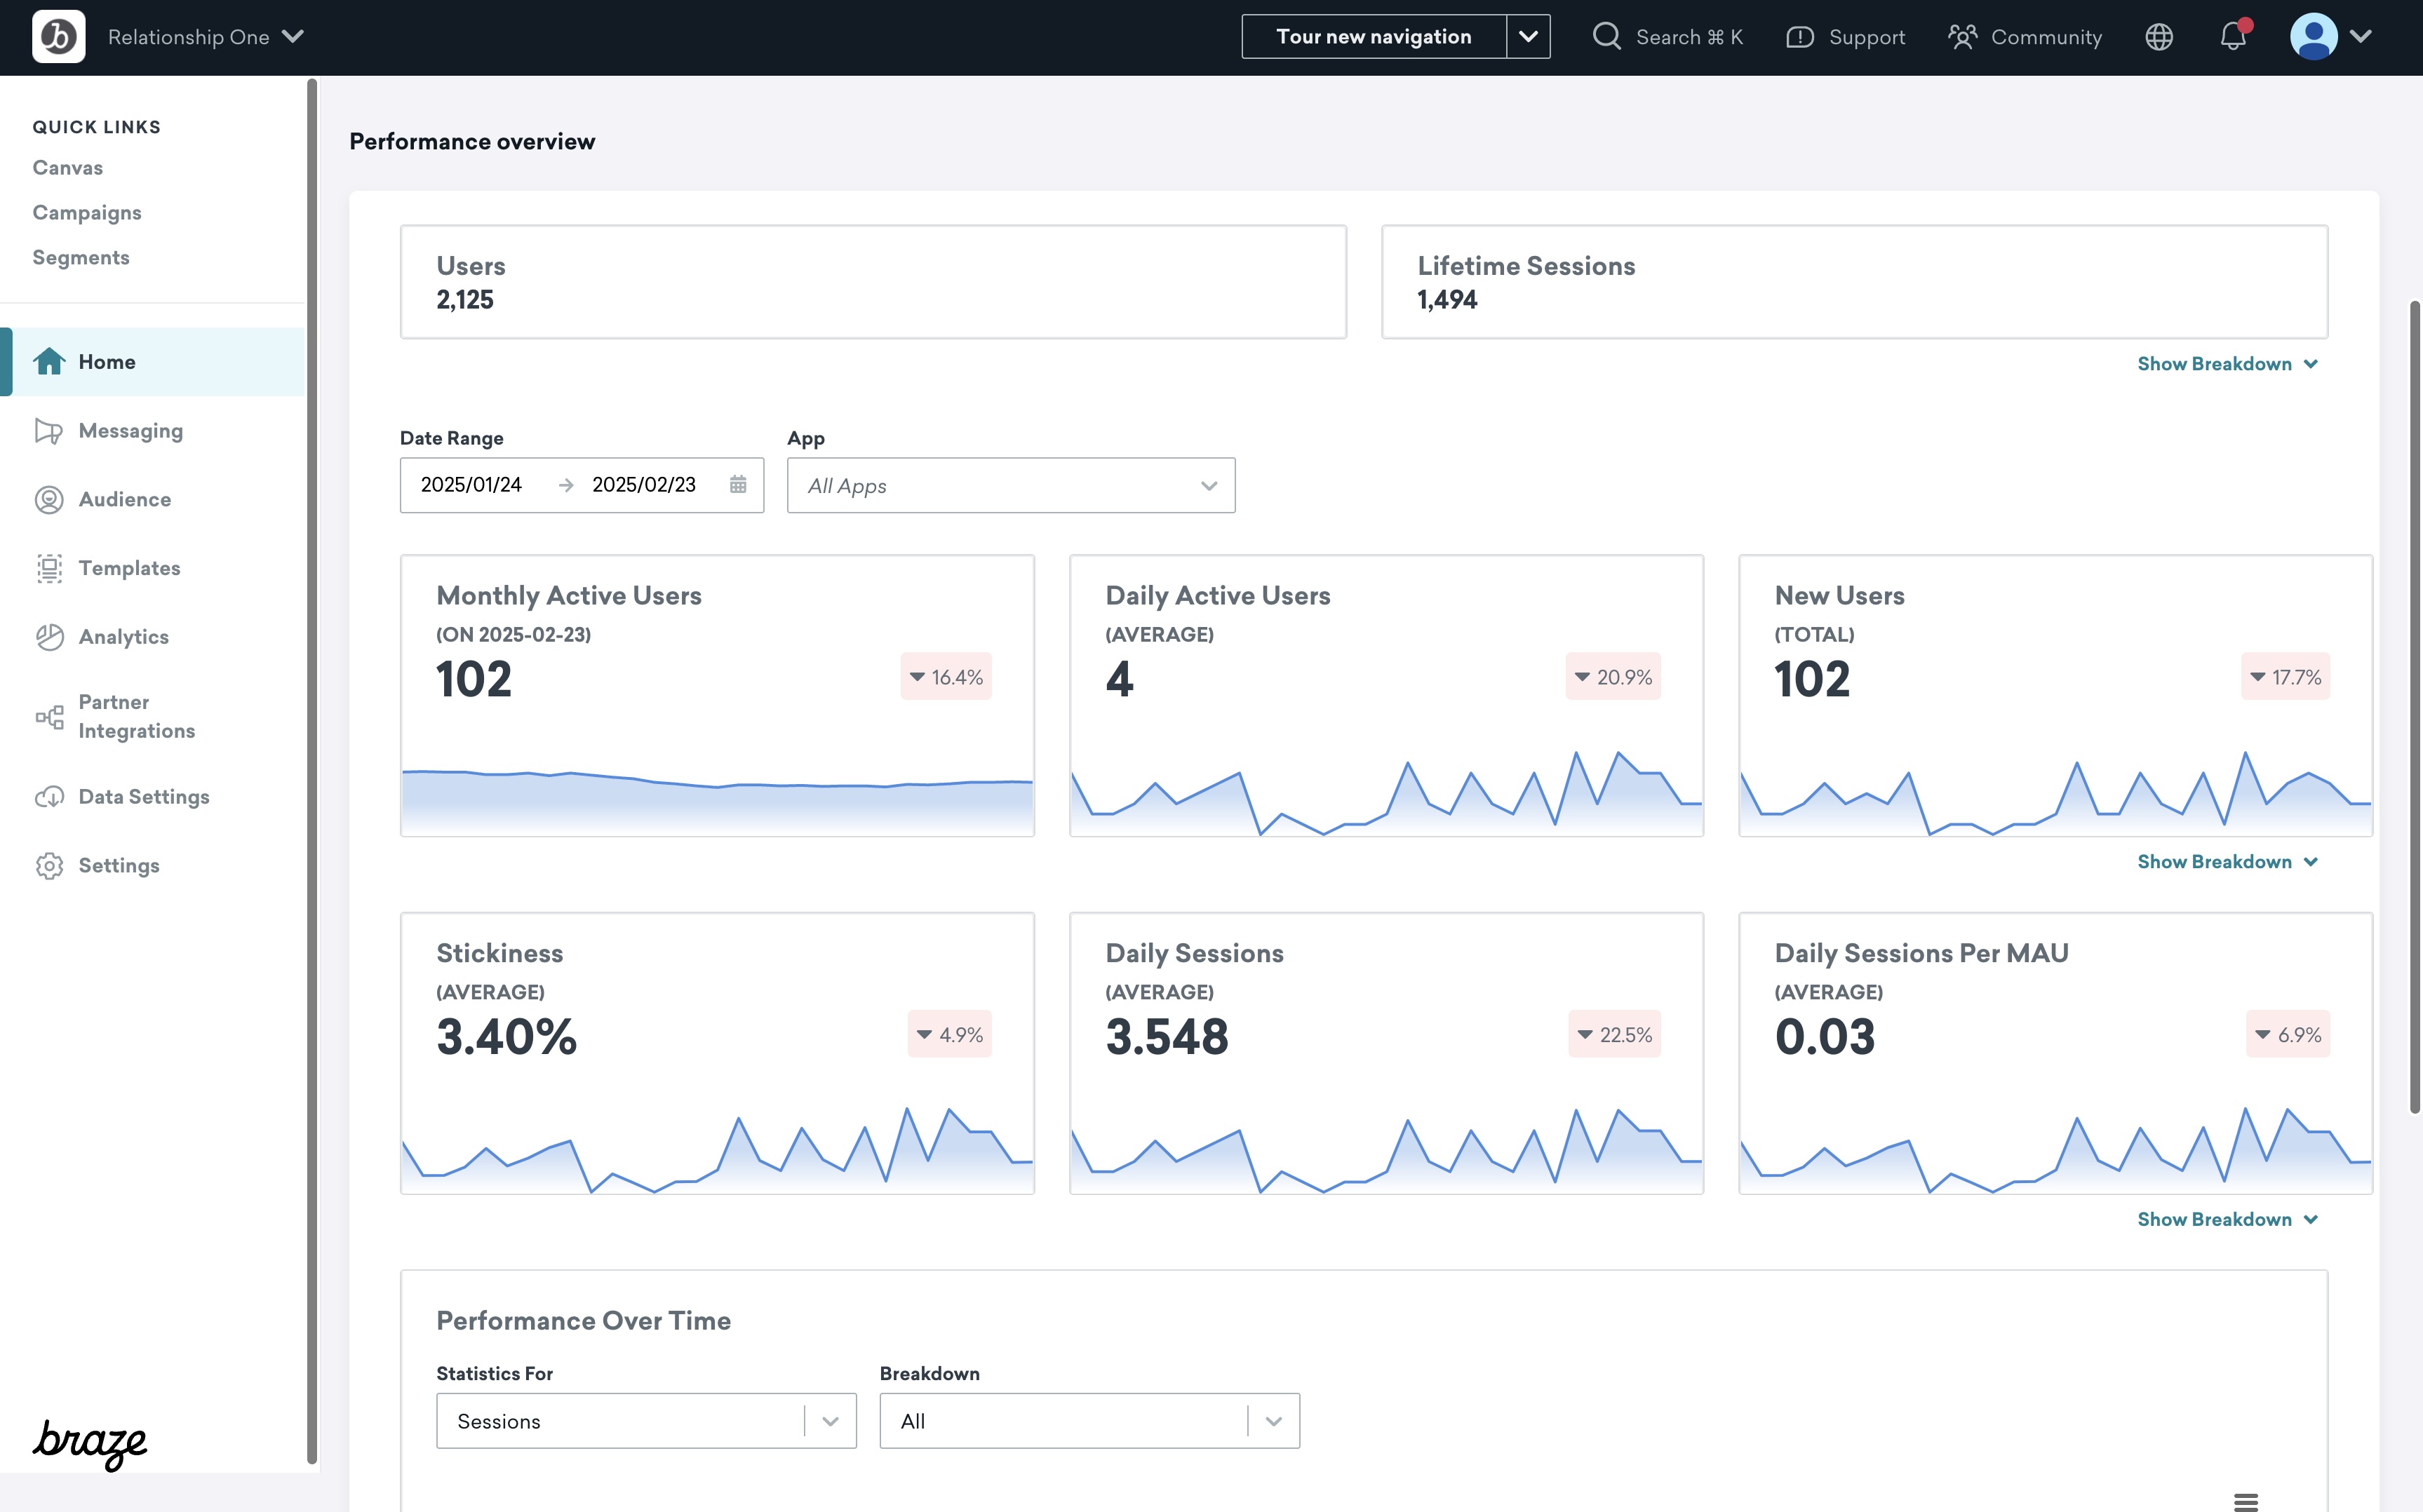Click the globe language icon
Image resolution: width=2423 pixels, height=1512 pixels.
click(x=2159, y=37)
